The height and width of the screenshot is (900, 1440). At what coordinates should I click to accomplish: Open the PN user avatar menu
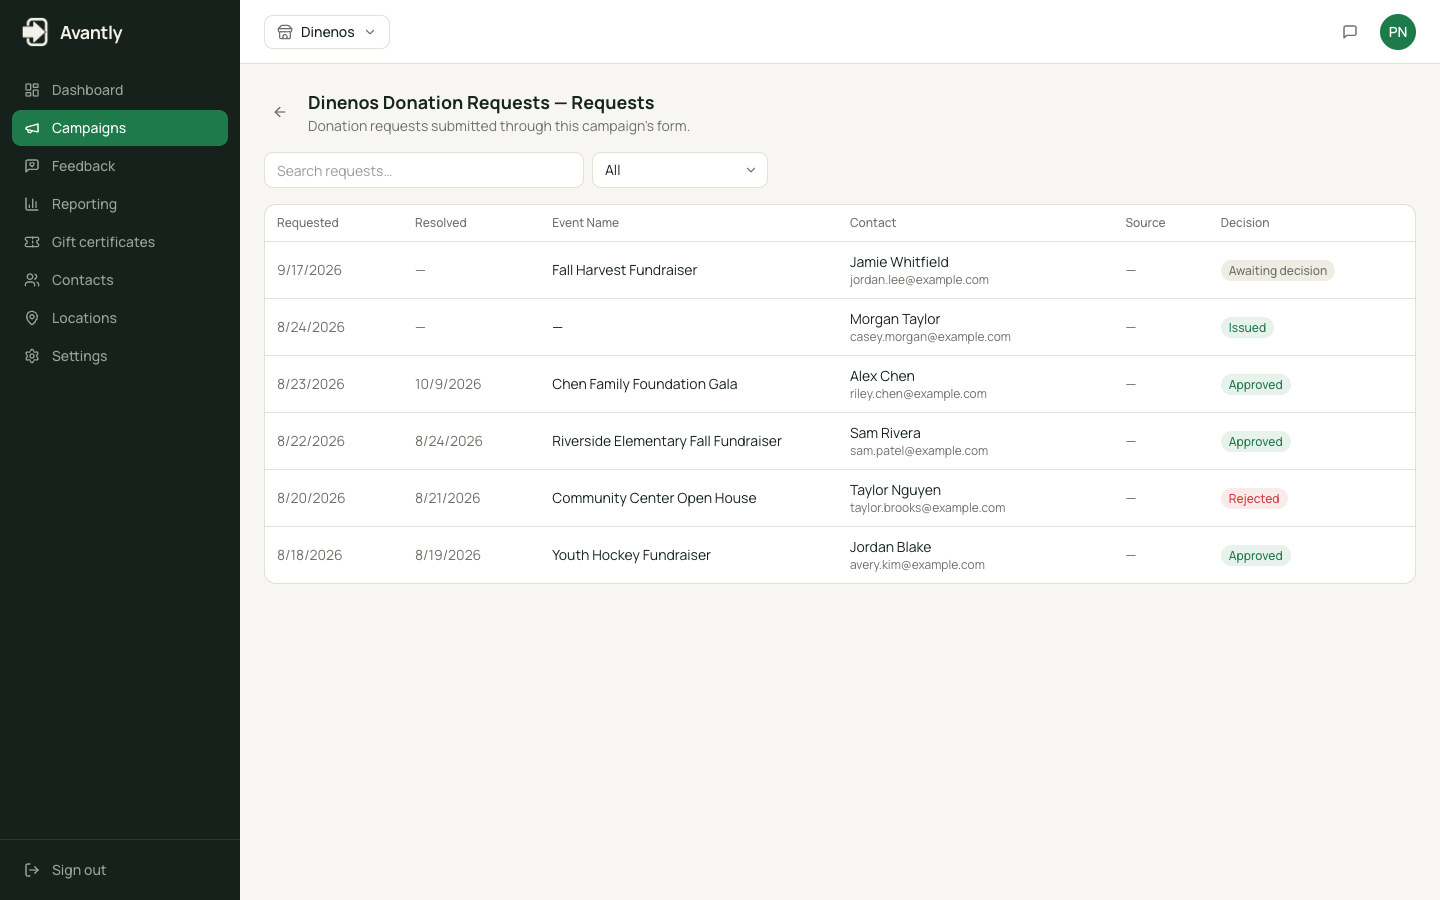tap(1398, 32)
